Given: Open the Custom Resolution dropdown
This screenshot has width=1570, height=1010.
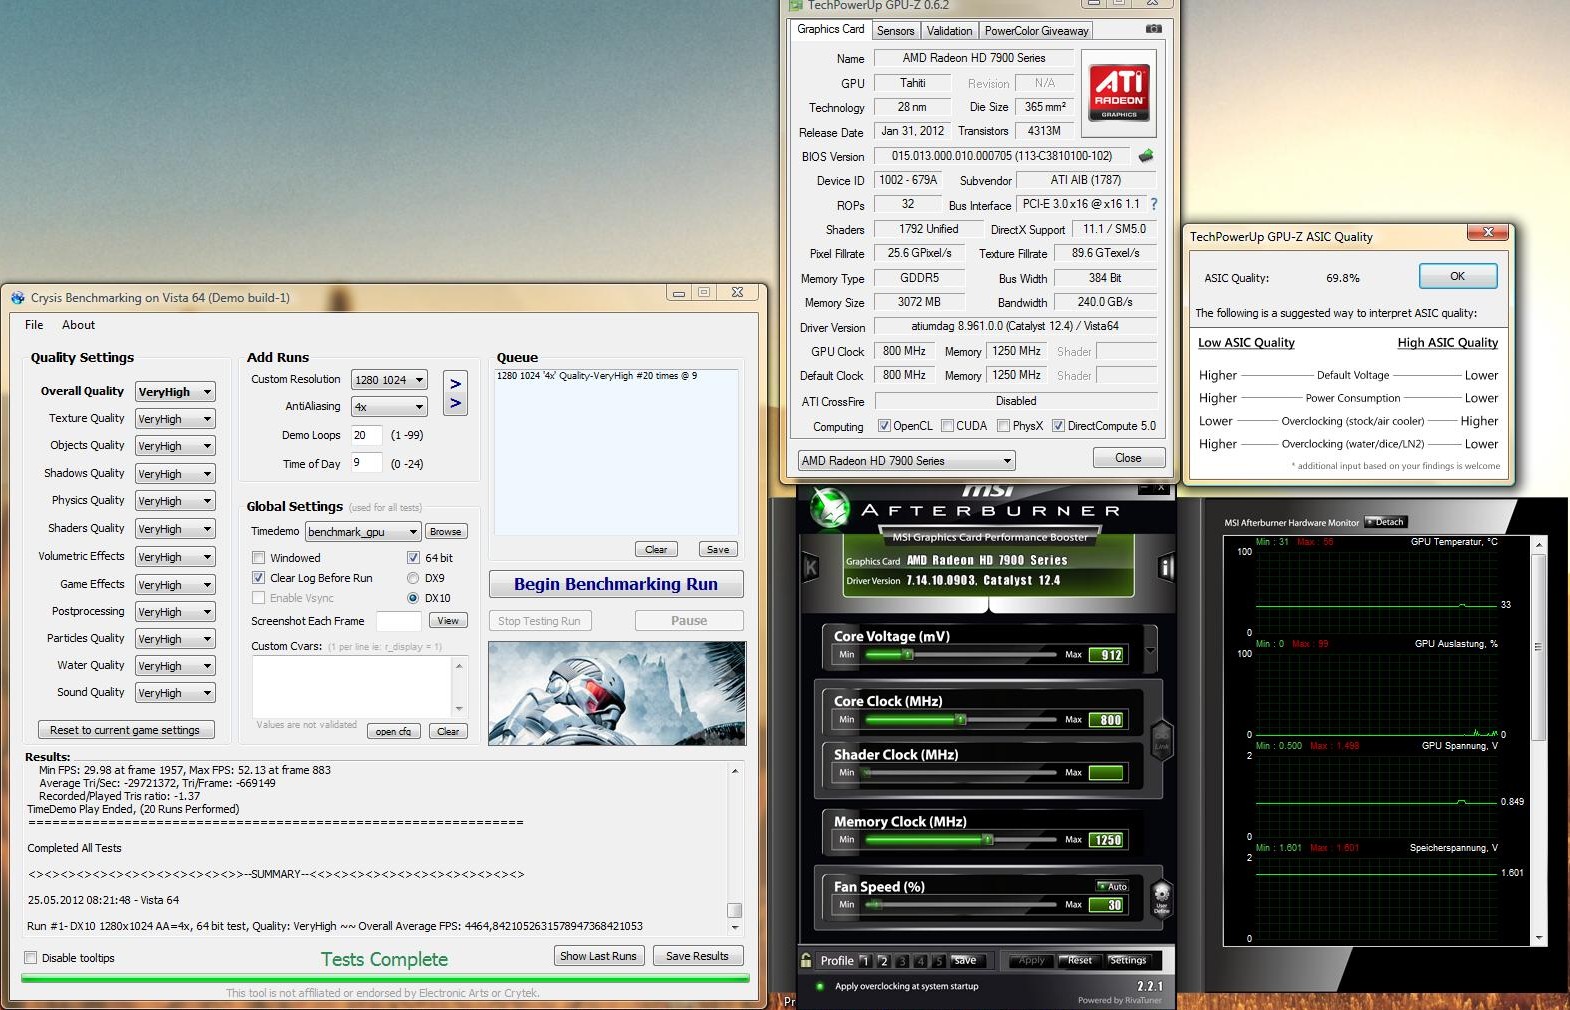Looking at the screenshot, I should coord(389,380).
